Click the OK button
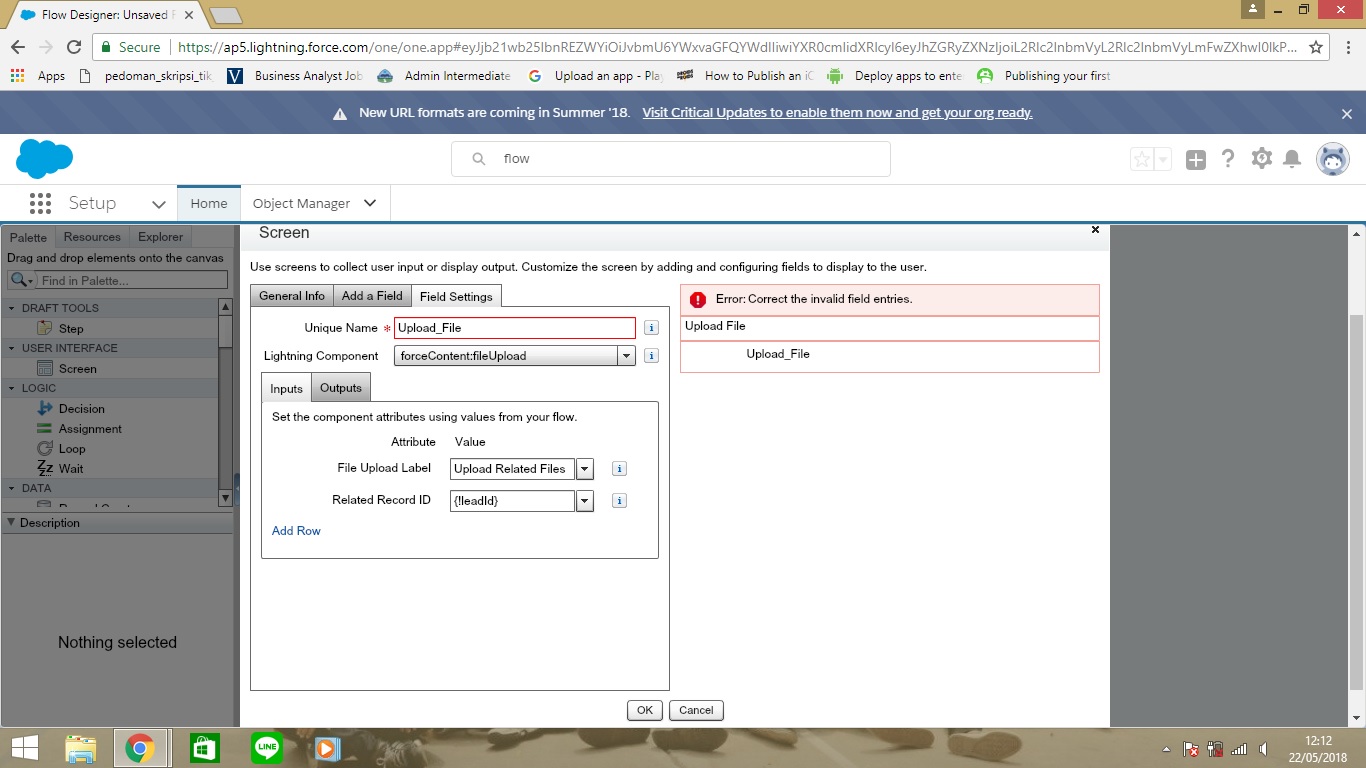The image size is (1366, 768). (x=644, y=710)
